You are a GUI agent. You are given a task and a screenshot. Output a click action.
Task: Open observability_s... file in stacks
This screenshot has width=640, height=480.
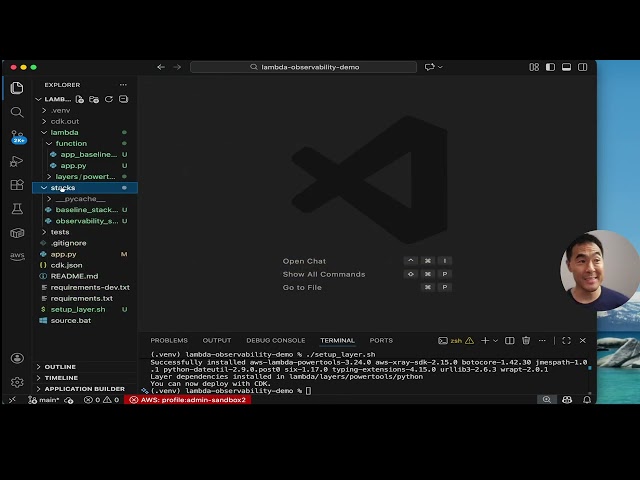(85, 221)
